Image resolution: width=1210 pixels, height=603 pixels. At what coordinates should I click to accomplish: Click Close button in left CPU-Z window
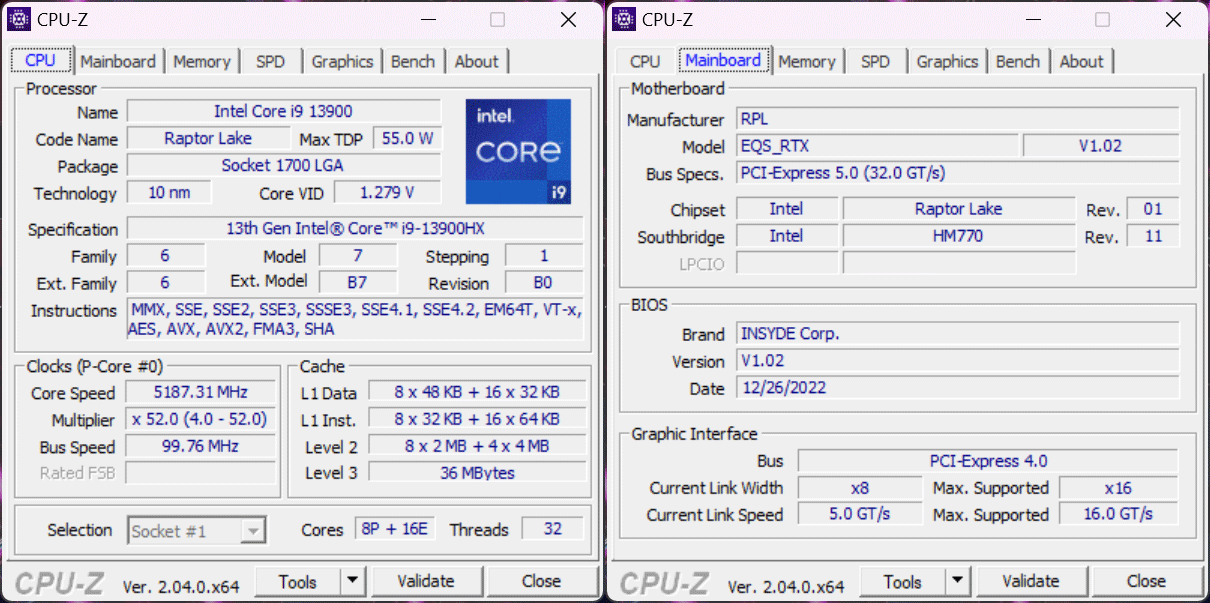pos(541,581)
